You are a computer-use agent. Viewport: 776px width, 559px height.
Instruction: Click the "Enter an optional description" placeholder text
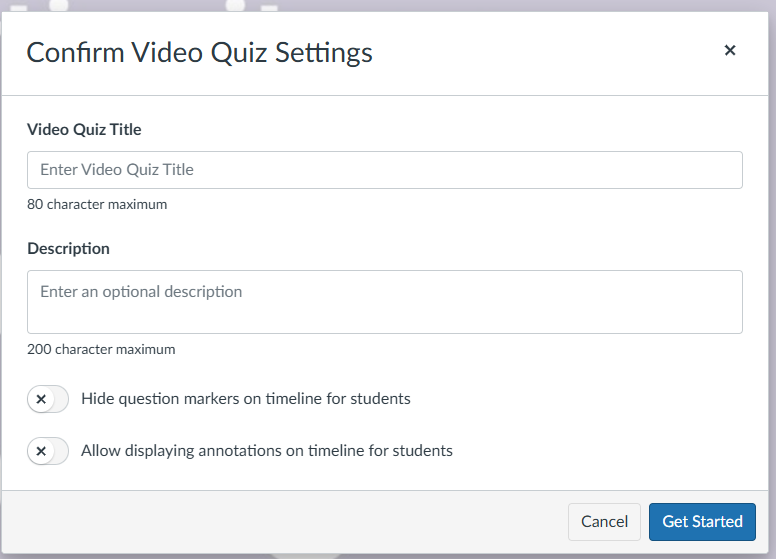pyautogui.click(x=141, y=292)
